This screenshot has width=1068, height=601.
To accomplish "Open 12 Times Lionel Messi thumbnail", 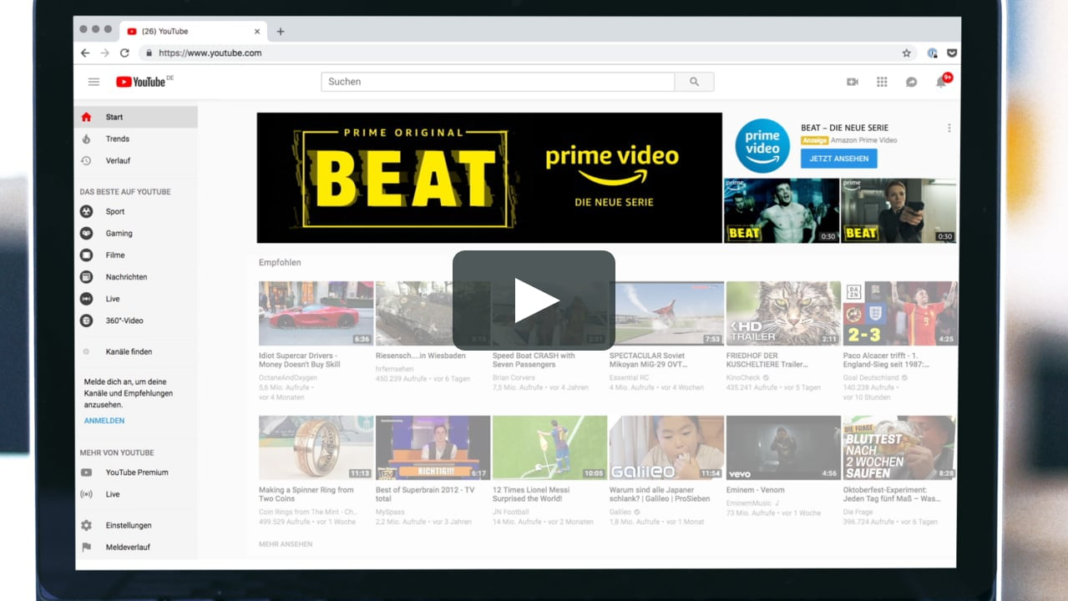I will (x=550, y=448).
